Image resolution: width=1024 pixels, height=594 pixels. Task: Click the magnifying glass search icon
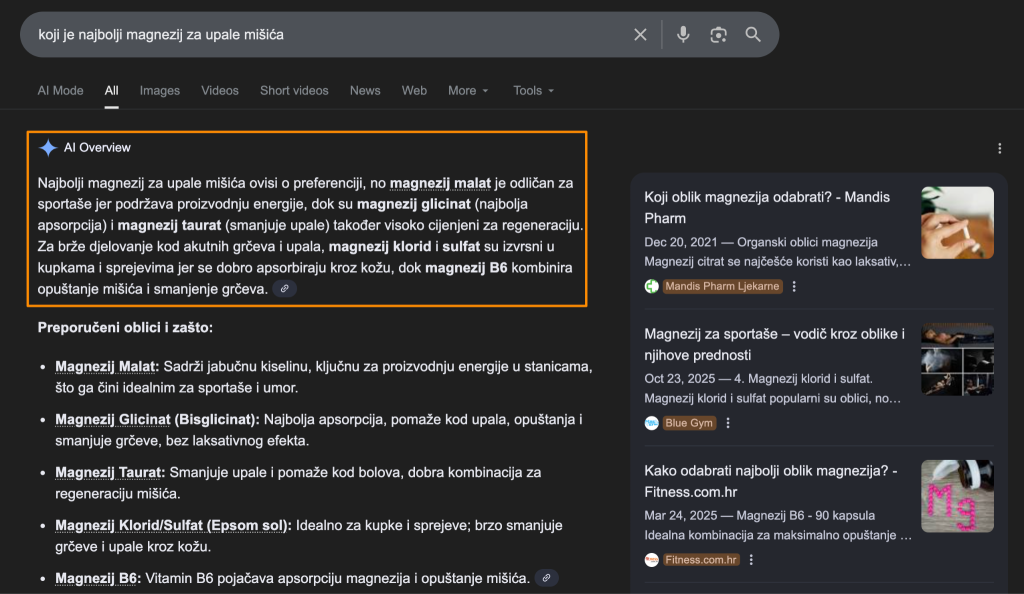coord(753,35)
